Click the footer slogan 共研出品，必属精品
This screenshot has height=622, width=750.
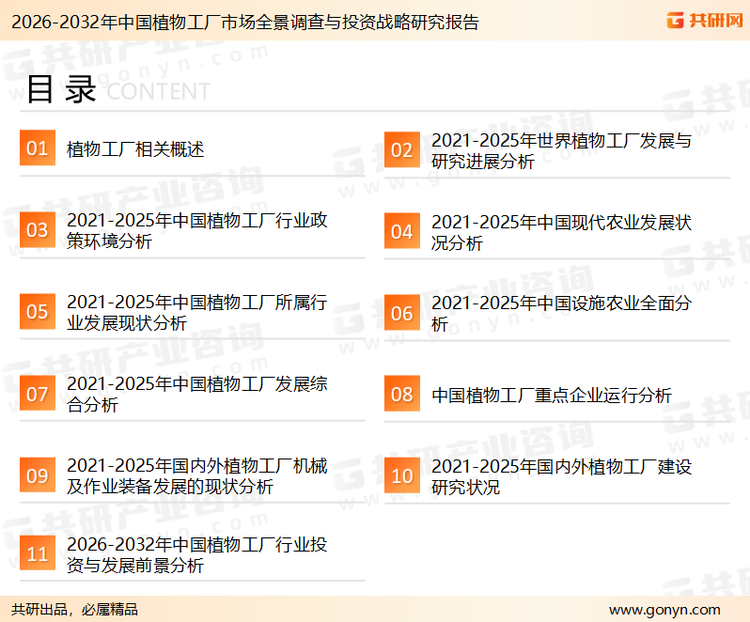(x=75, y=610)
